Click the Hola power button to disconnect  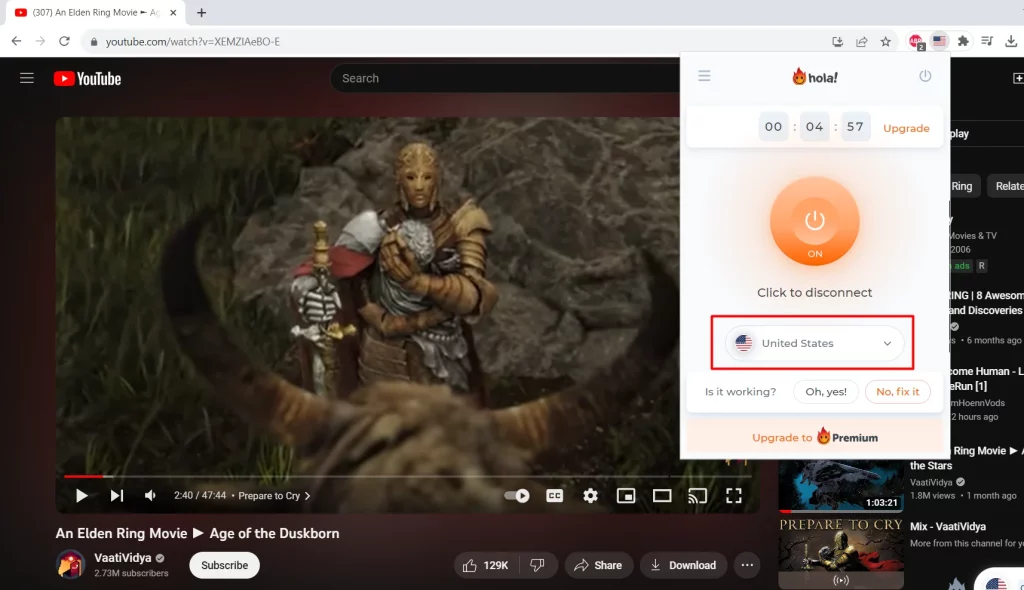(x=814, y=222)
